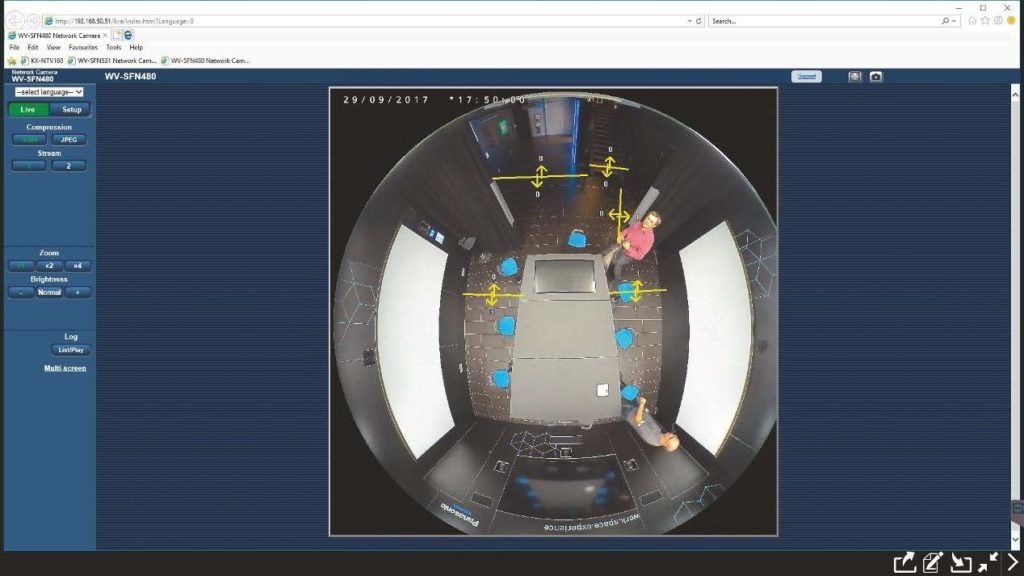Open the select language dropdown
This screenshot has width=1024, height=576.
click(x=49, y=91)
